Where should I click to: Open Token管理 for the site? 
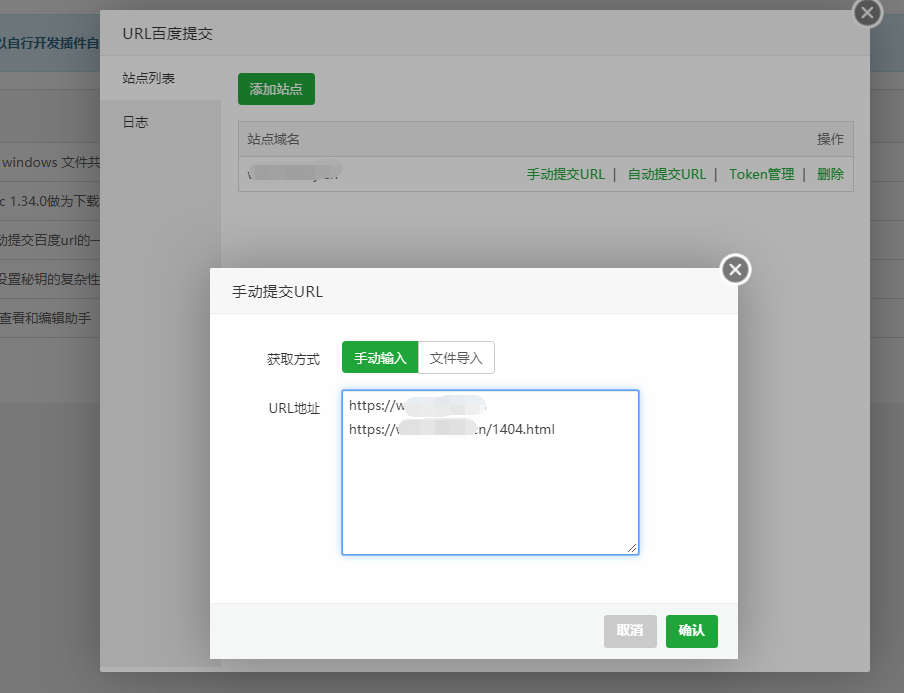(x=762, y=174)
